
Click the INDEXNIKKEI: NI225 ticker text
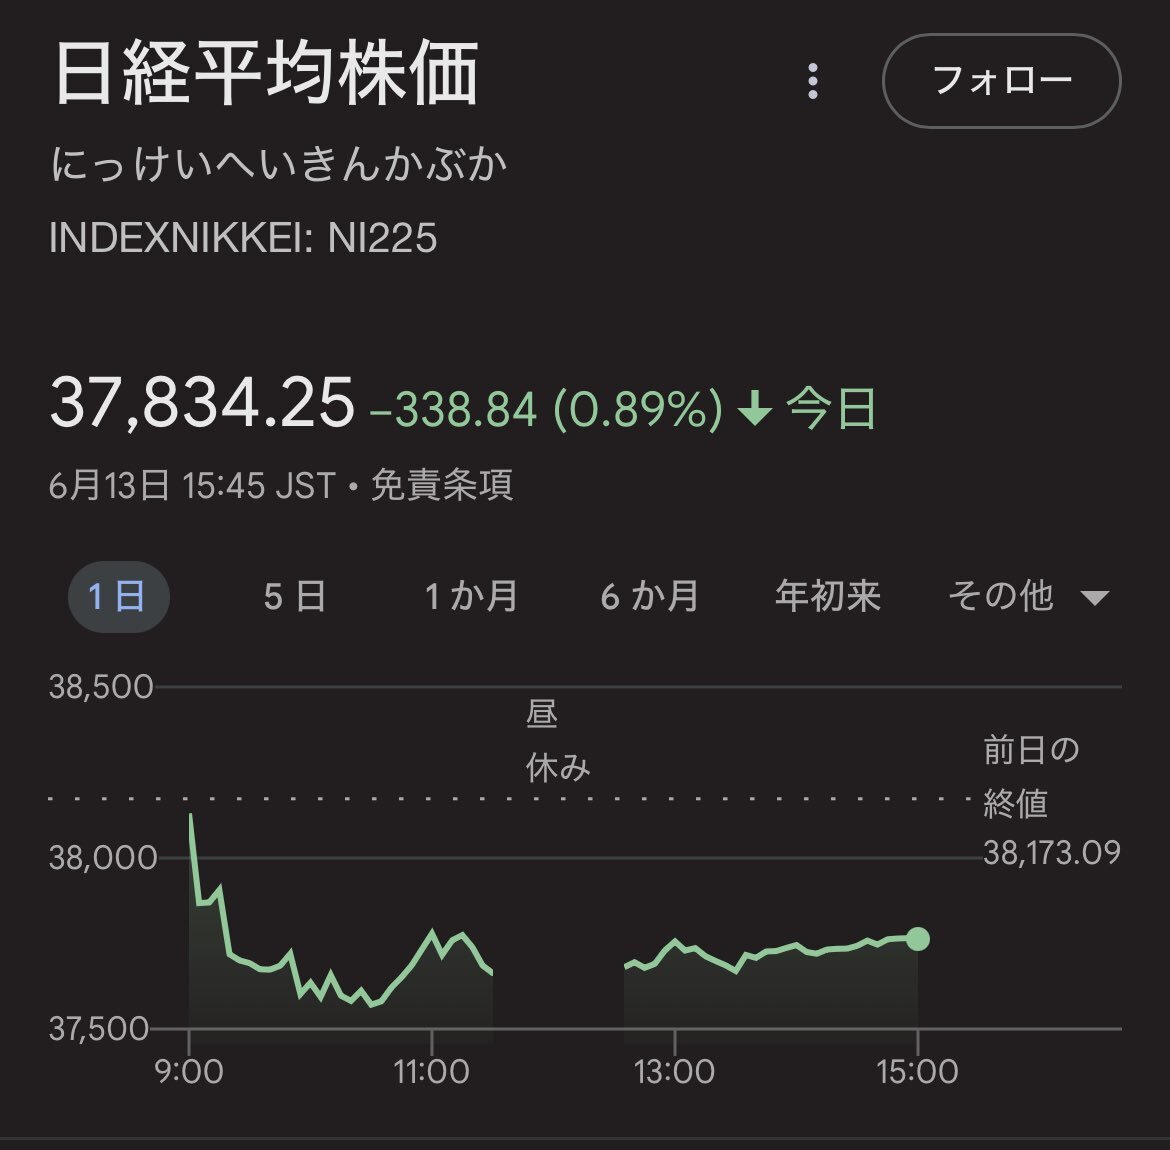[x=243, y=239]
